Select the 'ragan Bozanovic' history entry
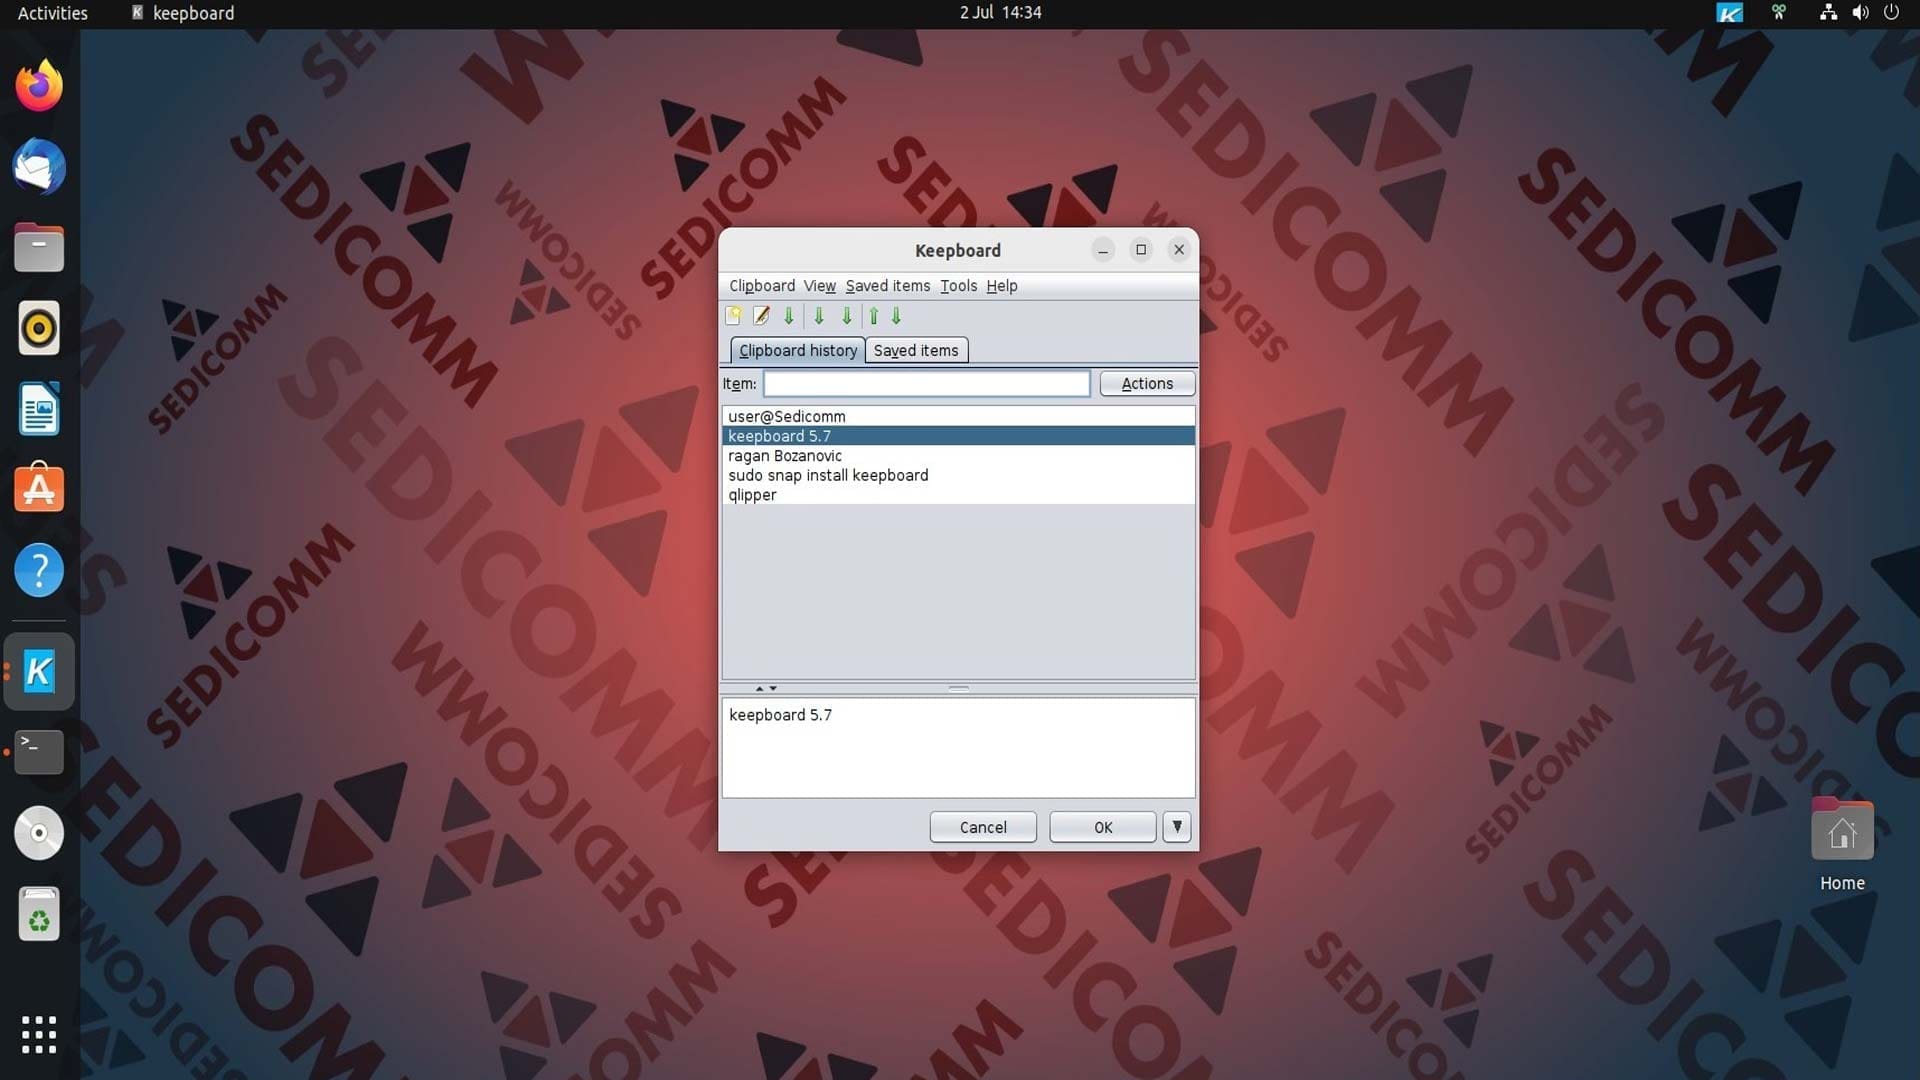The width and height of the screenshot is (1920, 1080). click(958, 456)
